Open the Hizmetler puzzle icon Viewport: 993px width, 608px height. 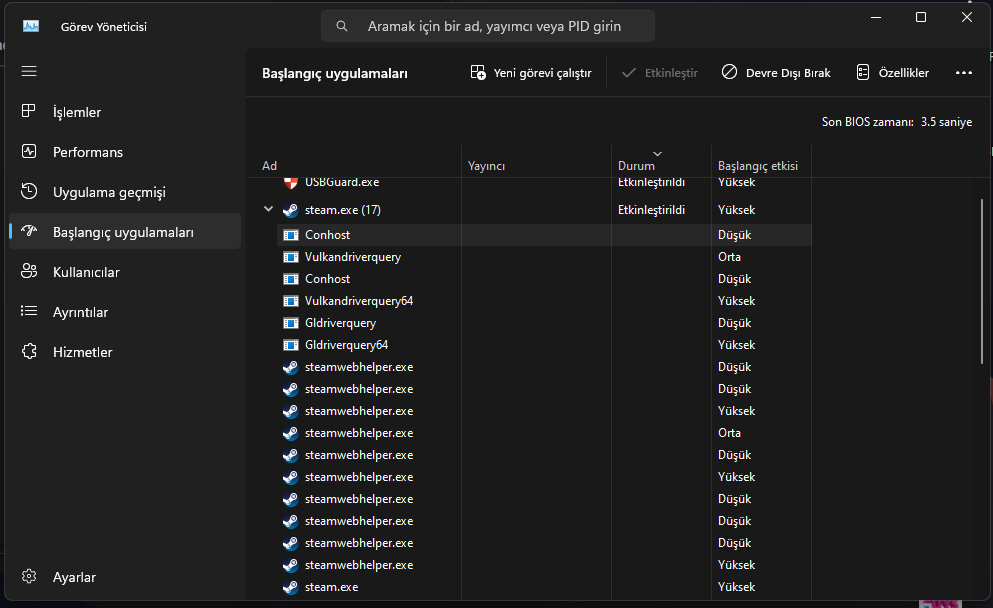tap(29, 352)
